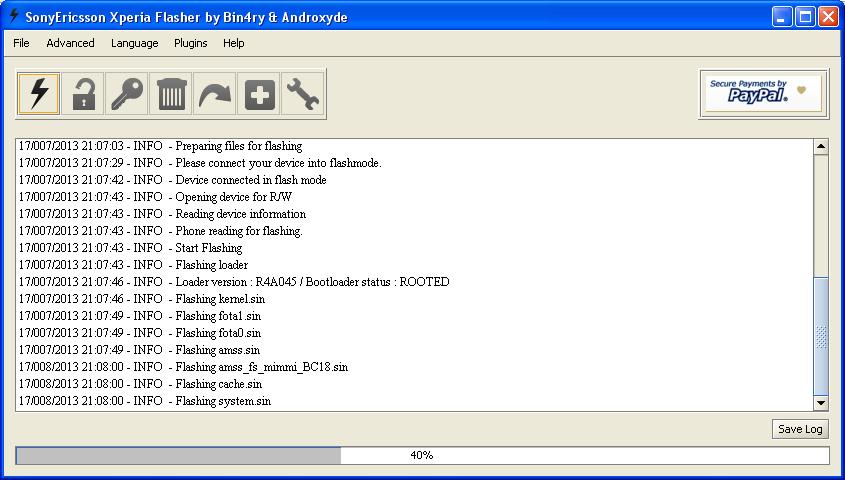
Task: Open the File menu
Action: tap(21, 43)
